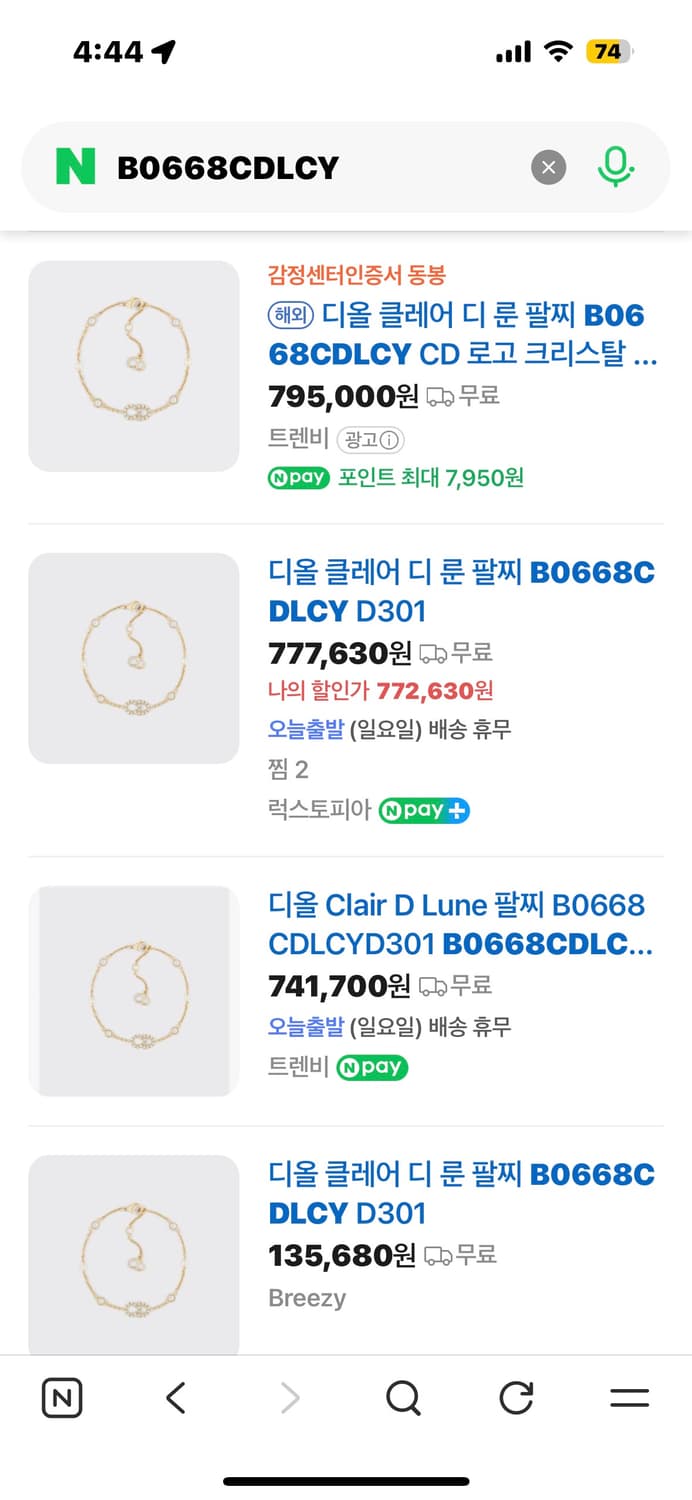
Task: Clear the search query with the X button
Action: [548, 167]
